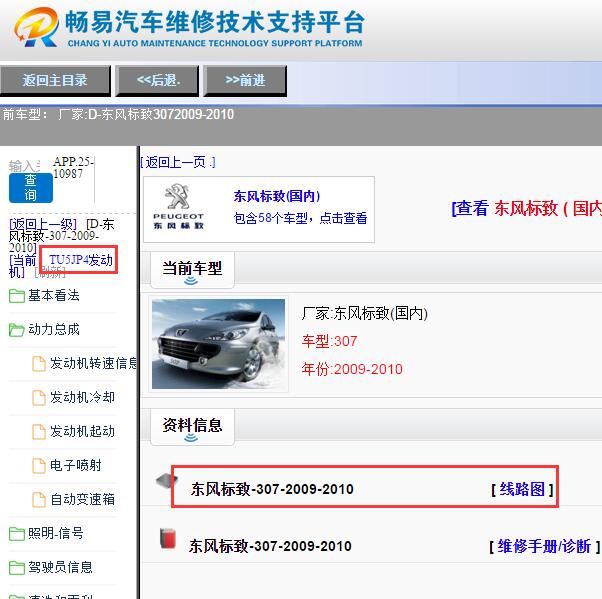The height and width of the screenshot is (599, 602).
Task: Click the Peugeot 307 car thumbnail
Action: [x=218, y=344]
